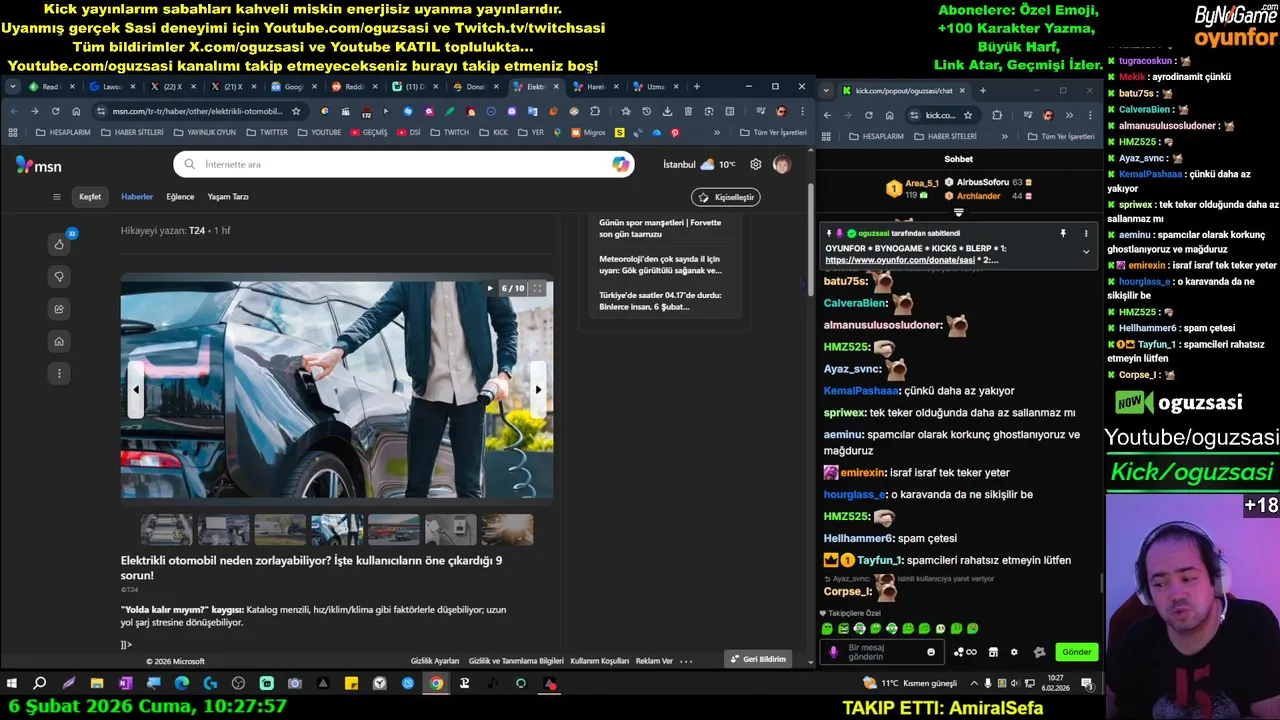This screenshot has width=1280, height=720.
Task: Select first slideshow thumbnail below image
Action: click(166, 529)
